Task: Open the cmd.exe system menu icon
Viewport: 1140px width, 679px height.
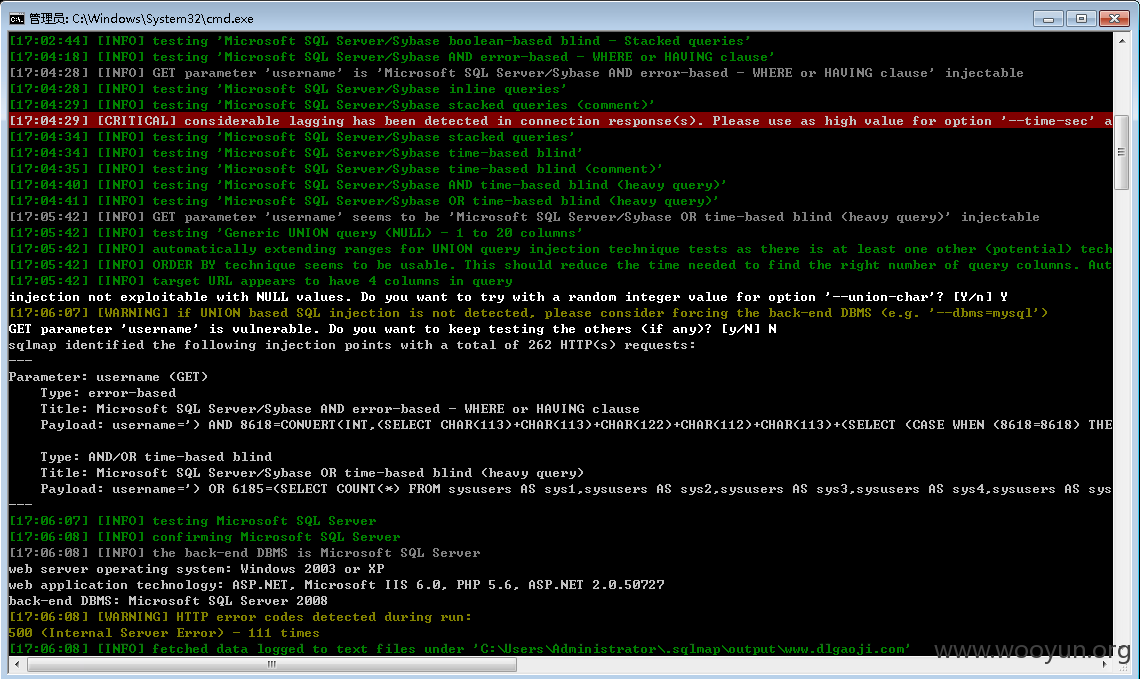Action: (17, 18)
